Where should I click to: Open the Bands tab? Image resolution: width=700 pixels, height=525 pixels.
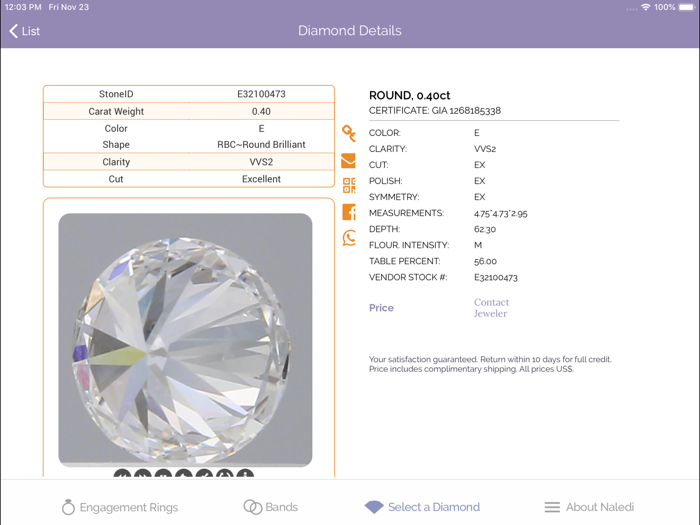tap(271, 507)
